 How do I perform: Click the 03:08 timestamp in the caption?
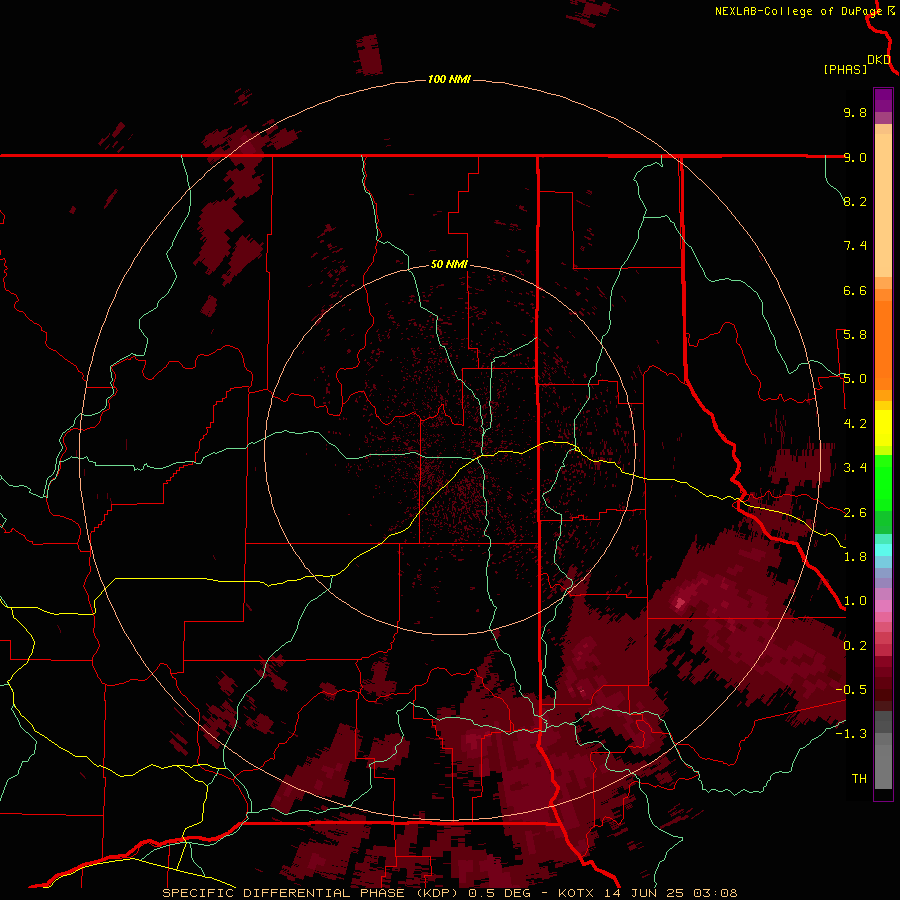715,893
